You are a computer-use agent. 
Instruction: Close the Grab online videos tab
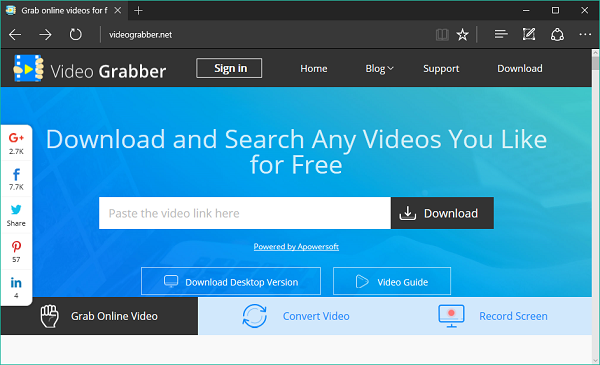coord(118,10)
